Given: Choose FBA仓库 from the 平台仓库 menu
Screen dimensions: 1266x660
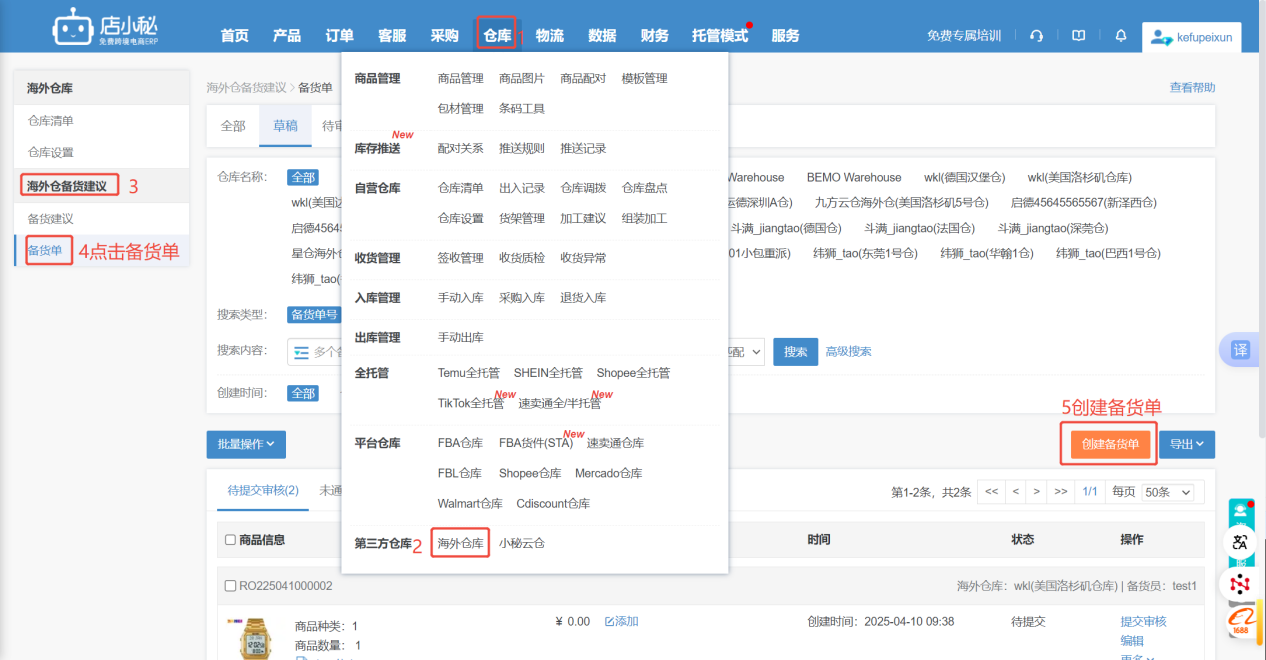Looking at the screenshot, I should coord(460,443).
